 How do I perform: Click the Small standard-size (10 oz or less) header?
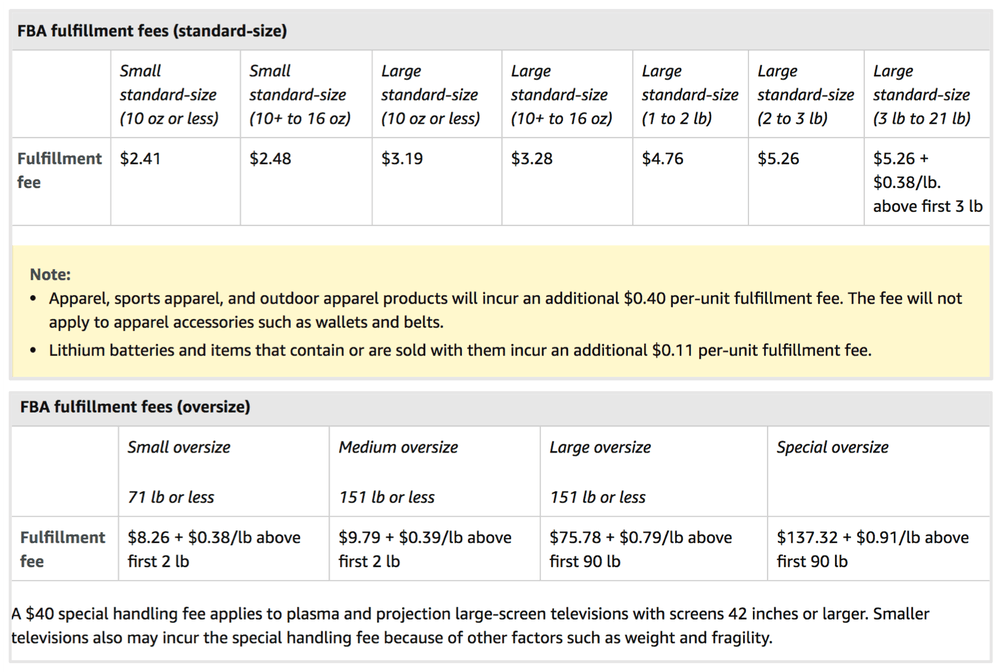169,95
